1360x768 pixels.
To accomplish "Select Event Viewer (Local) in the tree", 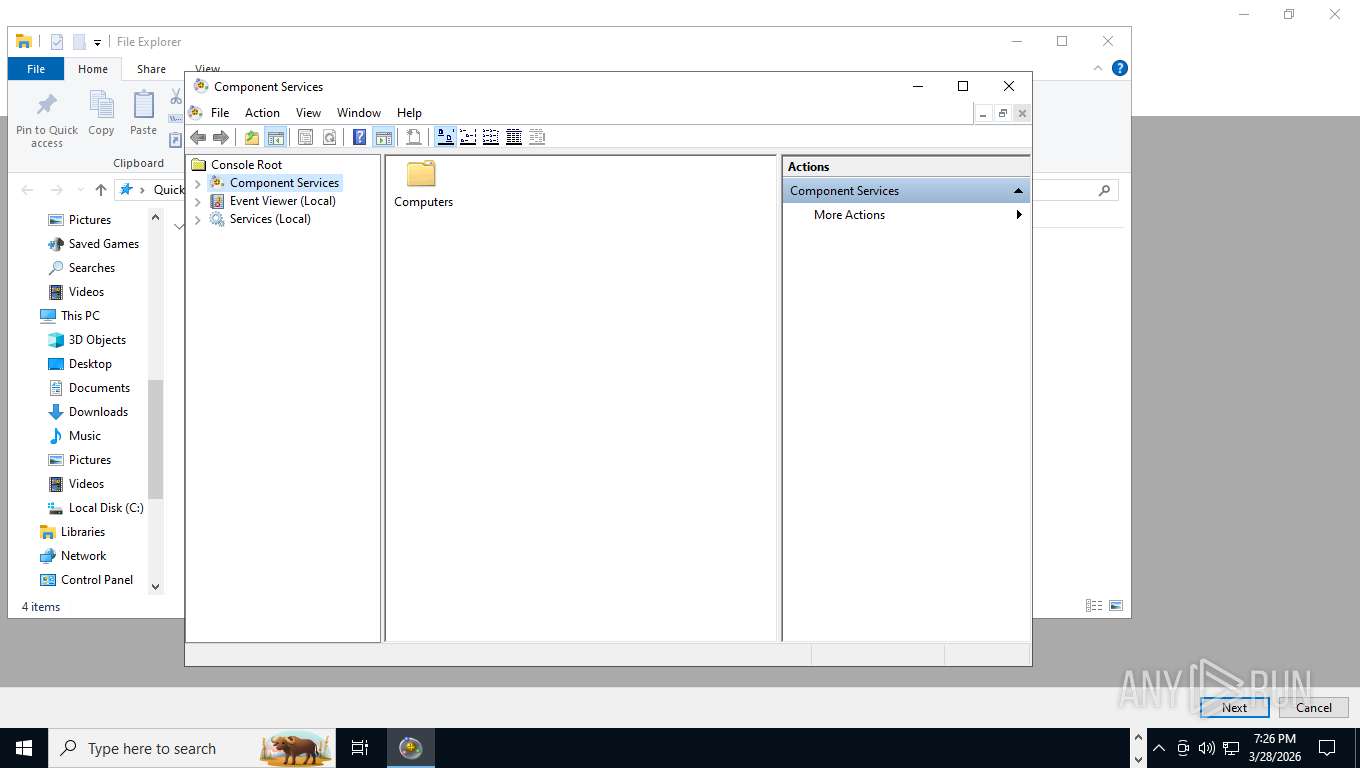I will (x=282, y=201).
